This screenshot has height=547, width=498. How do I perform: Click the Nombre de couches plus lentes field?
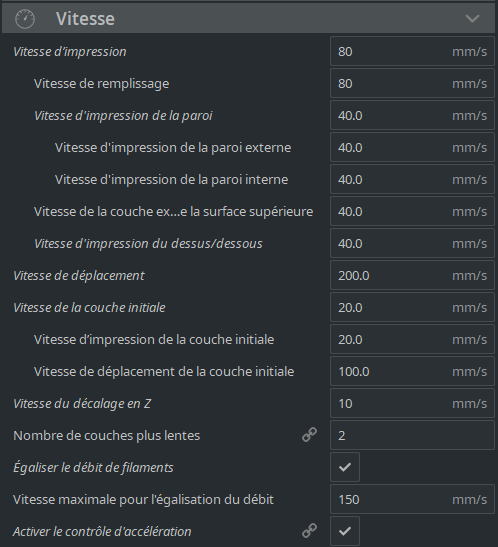(x=412, y=435)
